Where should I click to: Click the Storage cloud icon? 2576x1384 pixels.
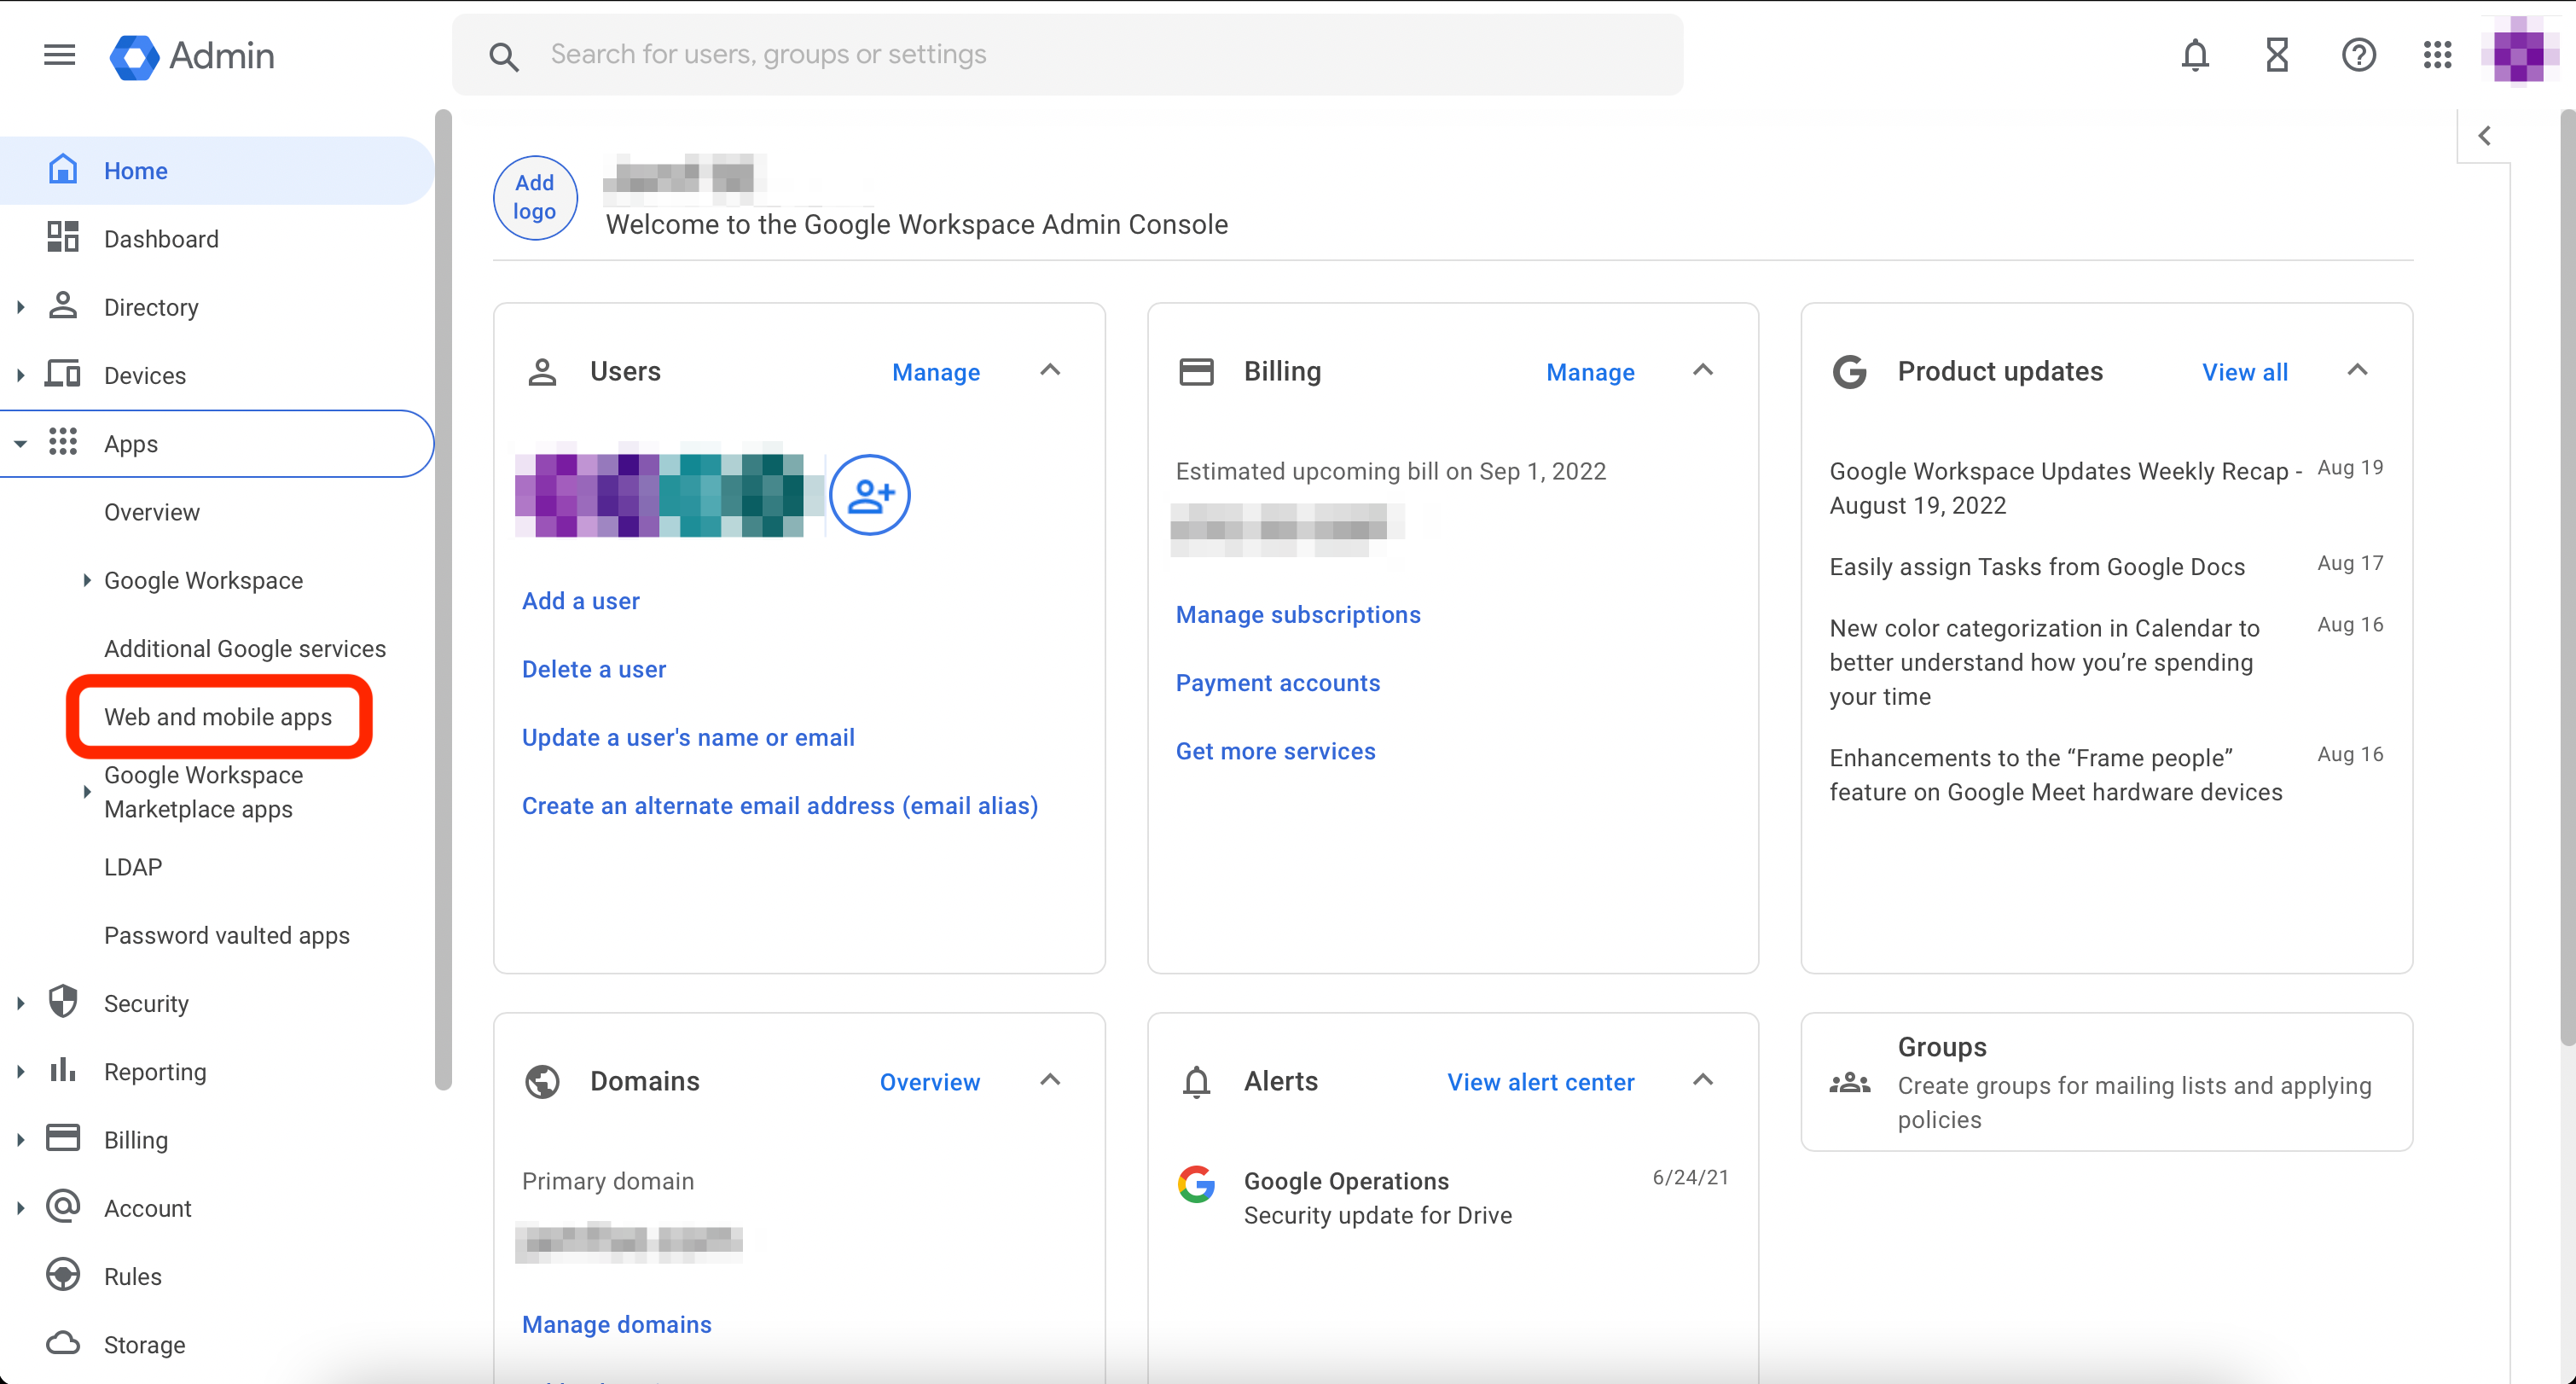point(63,1344)
